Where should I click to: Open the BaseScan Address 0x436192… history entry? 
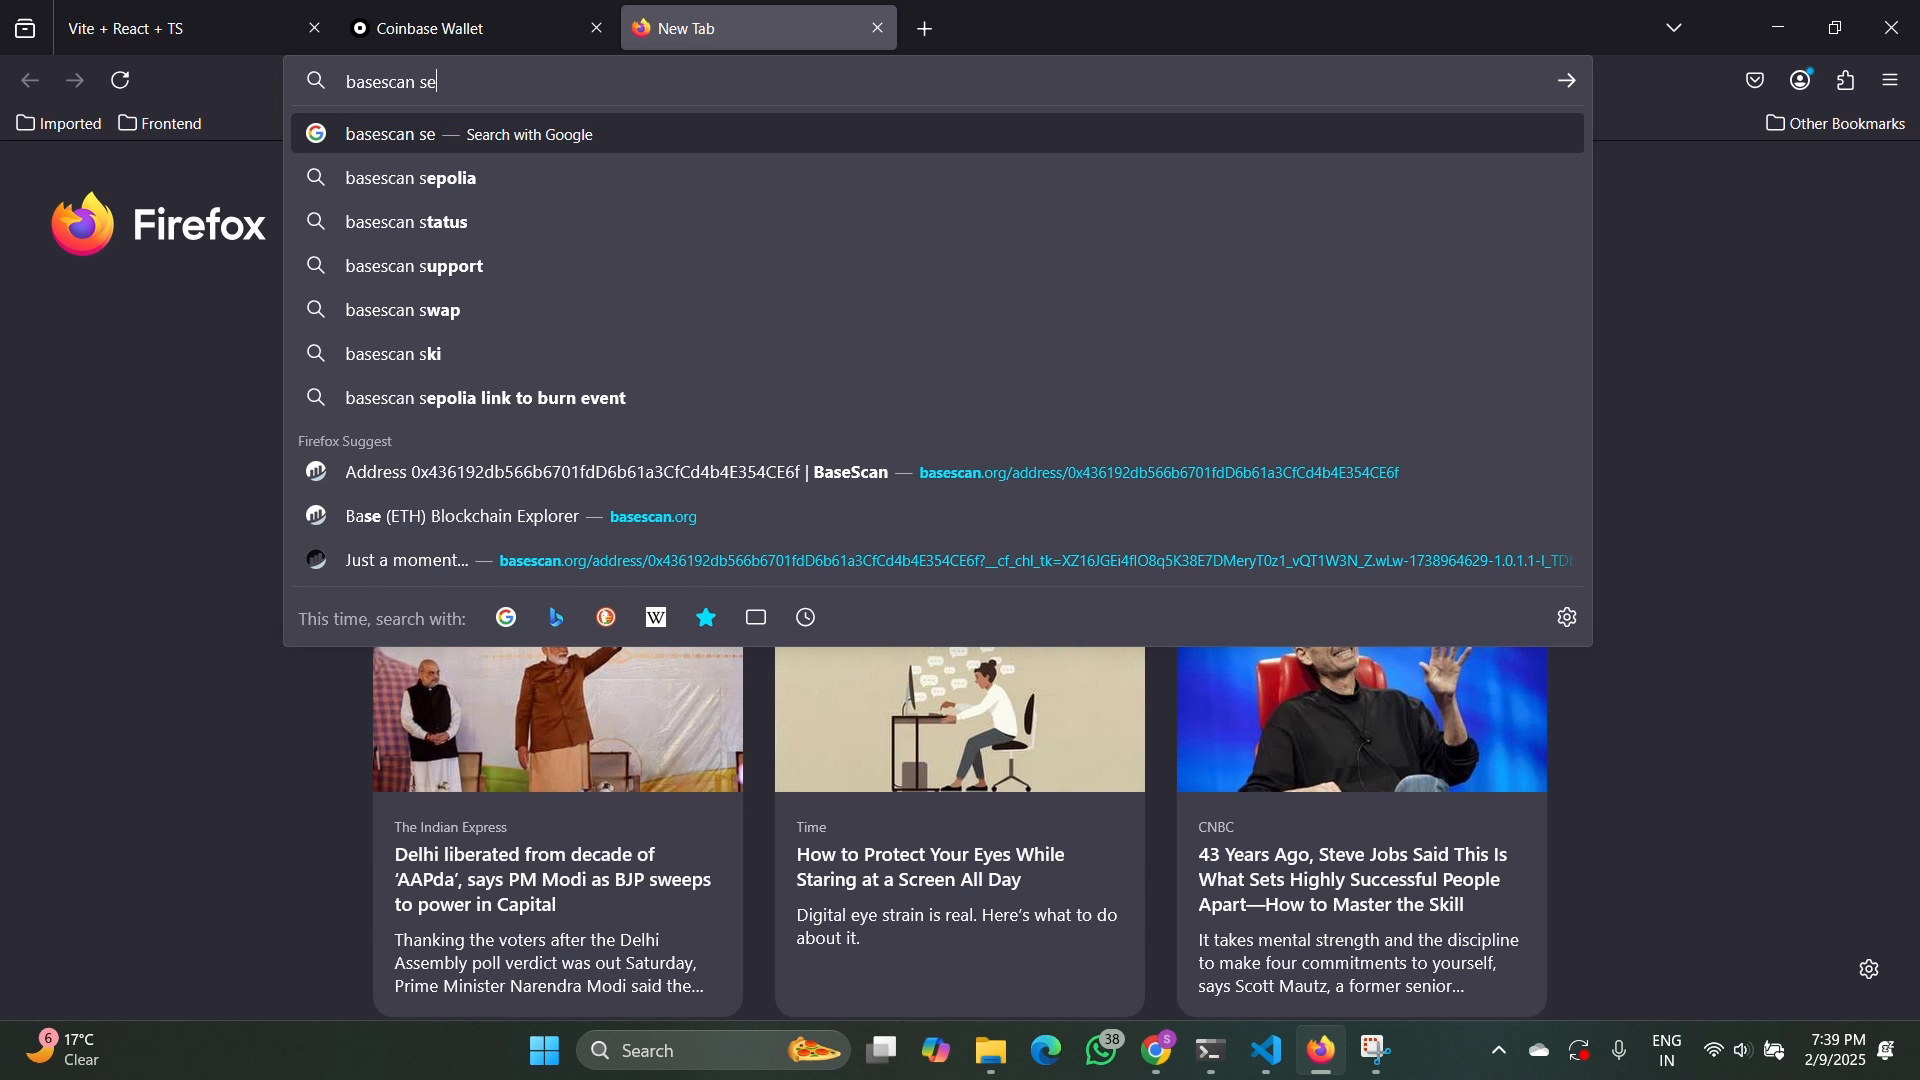[x=937, y=472]
